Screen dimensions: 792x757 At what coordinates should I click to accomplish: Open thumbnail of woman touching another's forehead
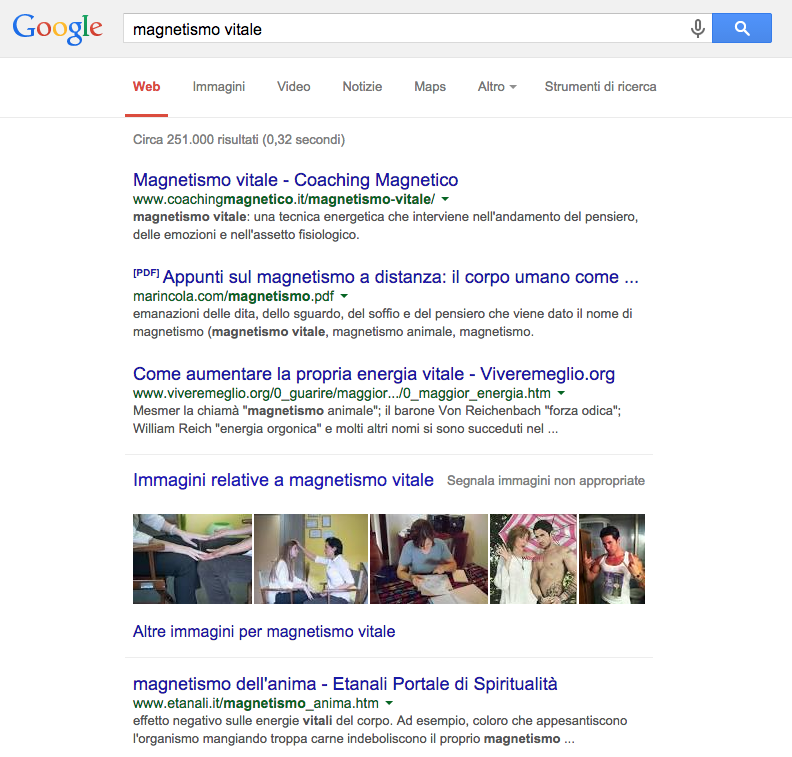[x=311, y=559]
